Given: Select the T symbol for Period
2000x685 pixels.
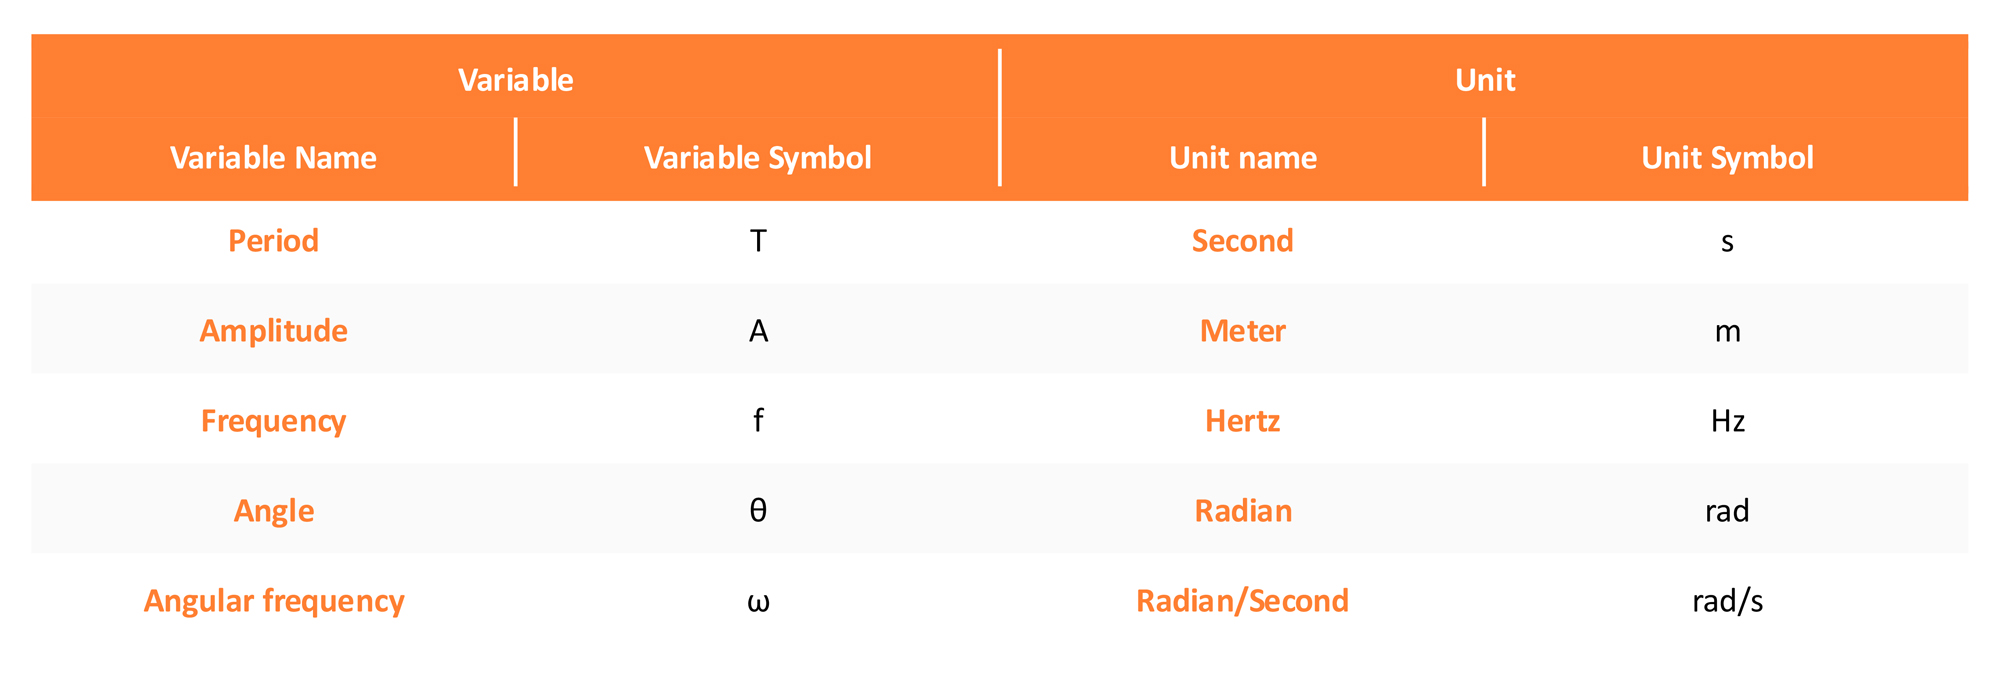Looking at the screenshot, I should [x=758, y=241].
